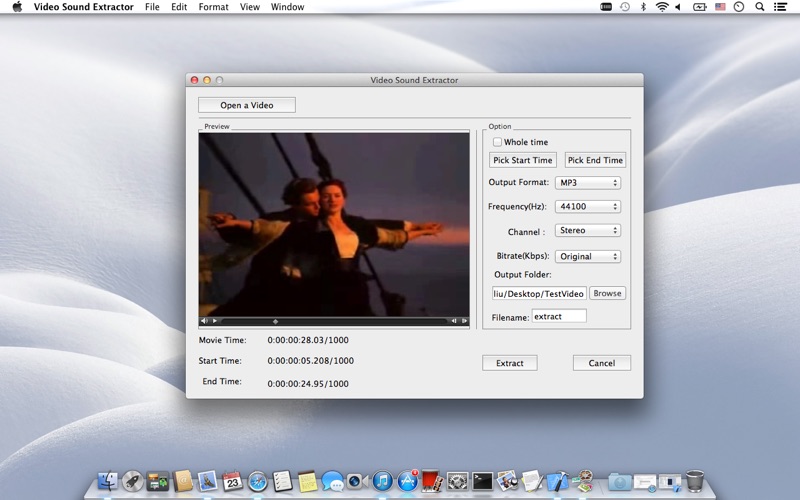Click the Start Time value 0:00:00:05.208/1000
Viewport: 800px width, 500px height.
[x=311, y=361]
